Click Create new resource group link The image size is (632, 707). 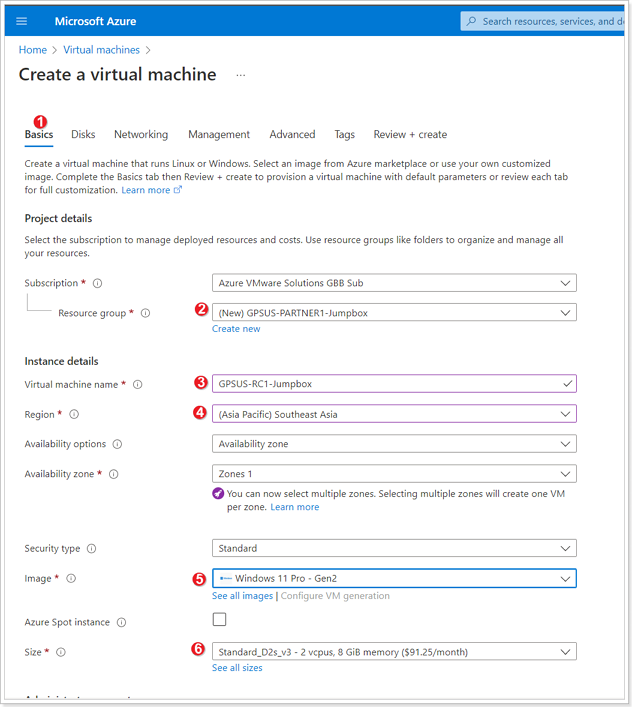[236, 329]
